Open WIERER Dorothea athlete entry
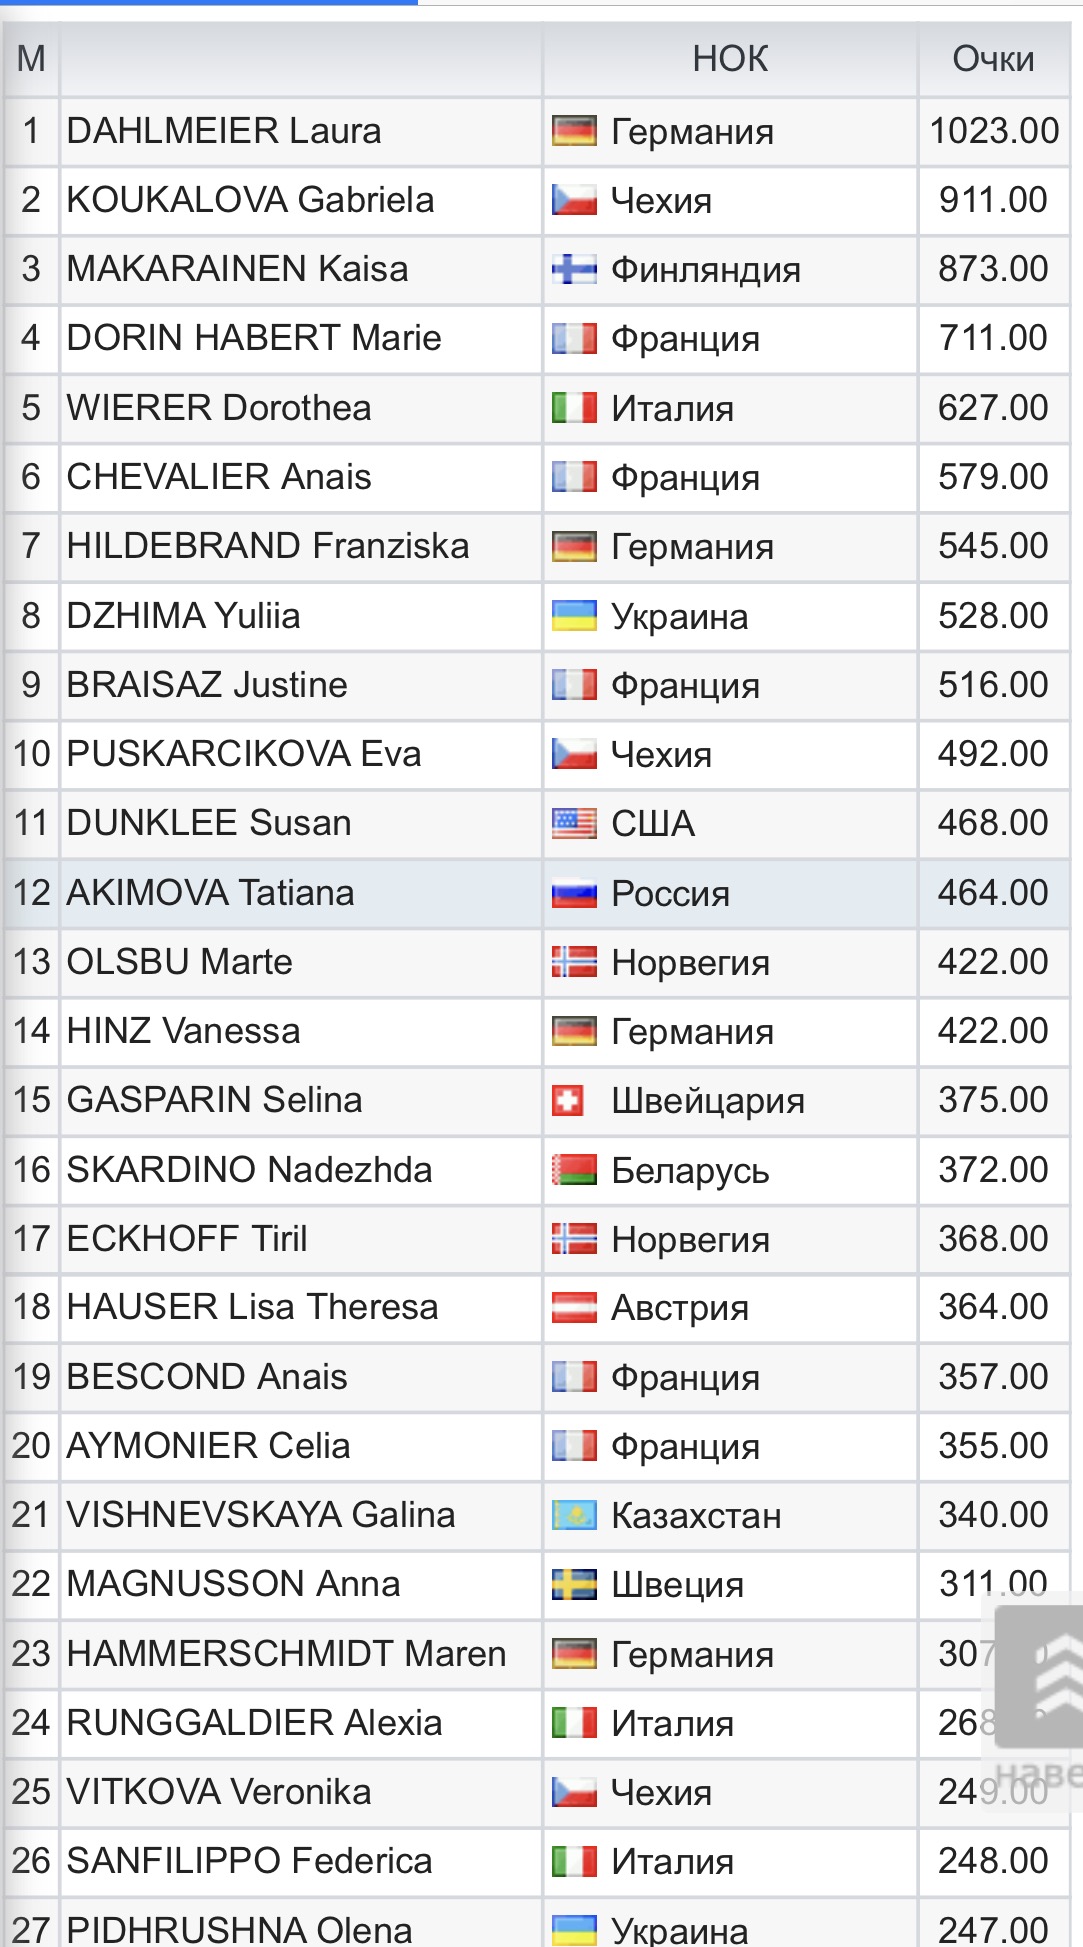Viewport: 1083px width, 1947px height. point(219,408)
